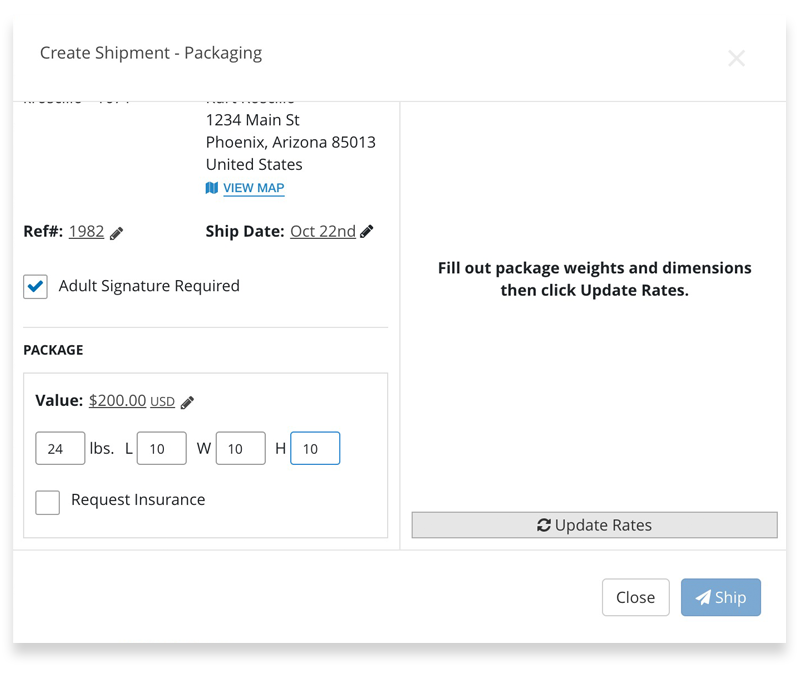
Task: Click the pencil icon next to Ship Date
Action: pos(367,232)
